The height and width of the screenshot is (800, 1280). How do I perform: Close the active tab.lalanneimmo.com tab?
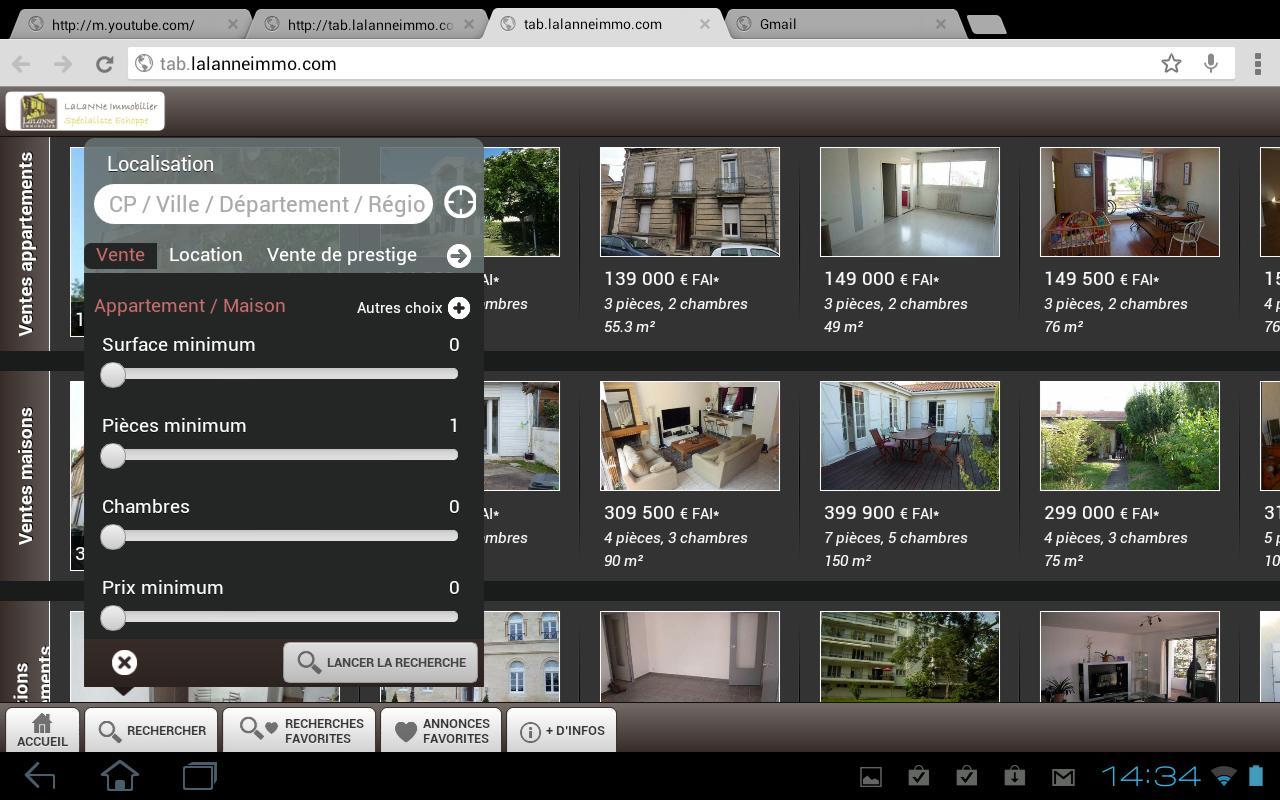click(705, 24)
